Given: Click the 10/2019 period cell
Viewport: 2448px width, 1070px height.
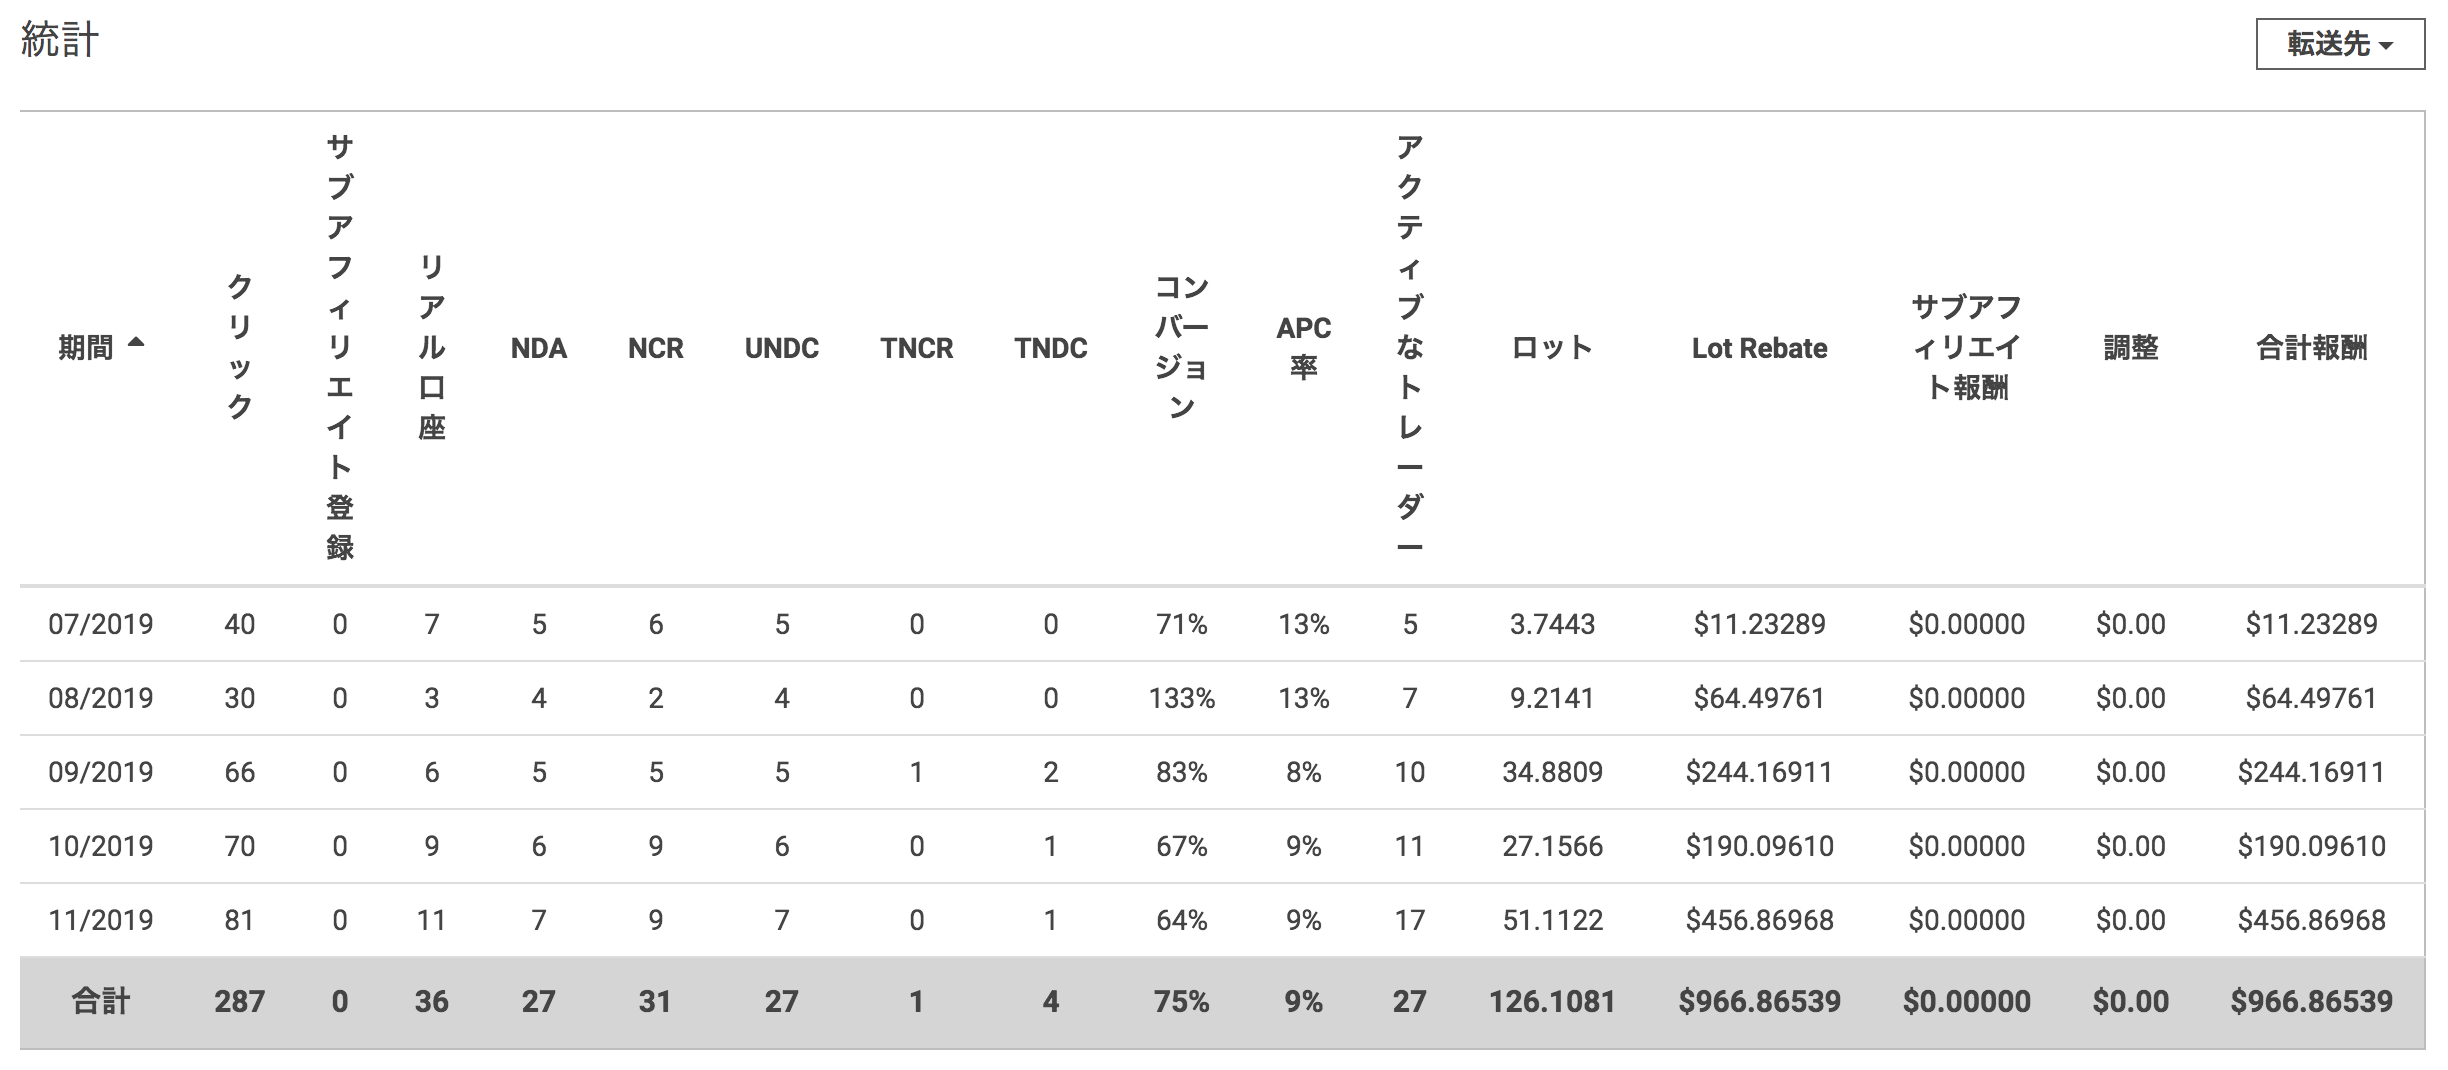Looking at the screenshot, I should pos(101,846).
